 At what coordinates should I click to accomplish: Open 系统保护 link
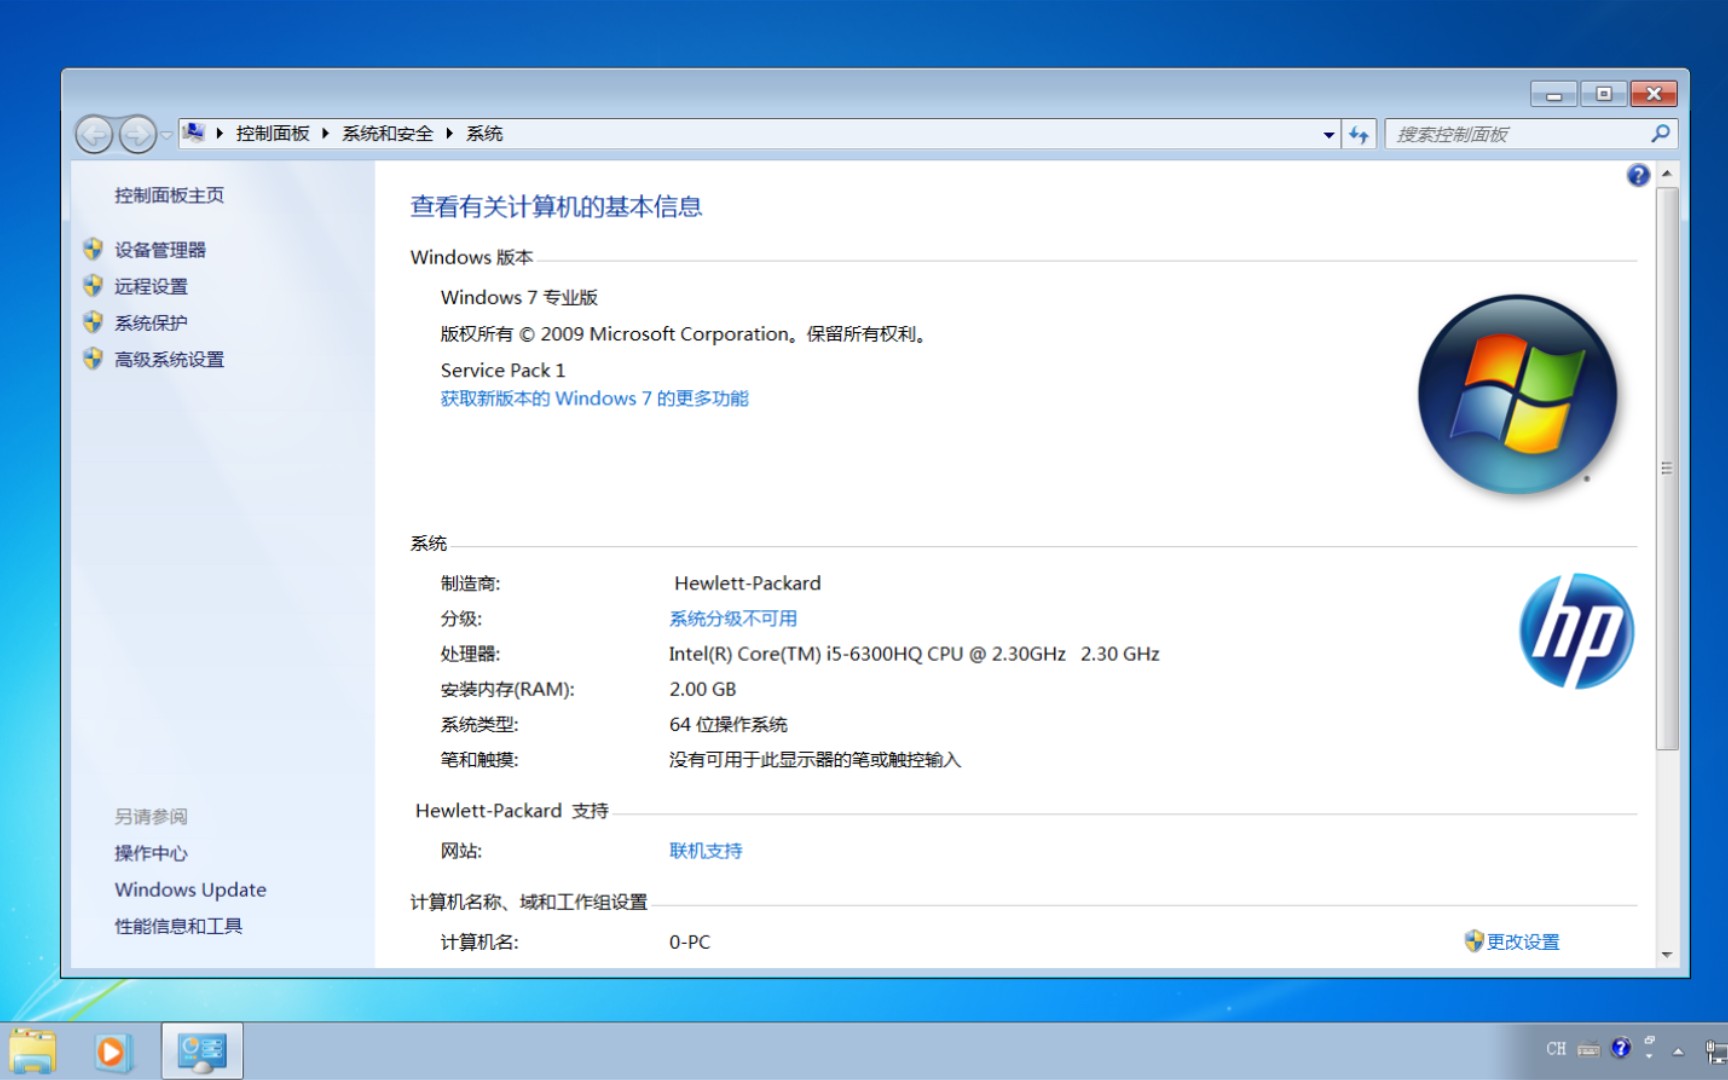[151, 322]
